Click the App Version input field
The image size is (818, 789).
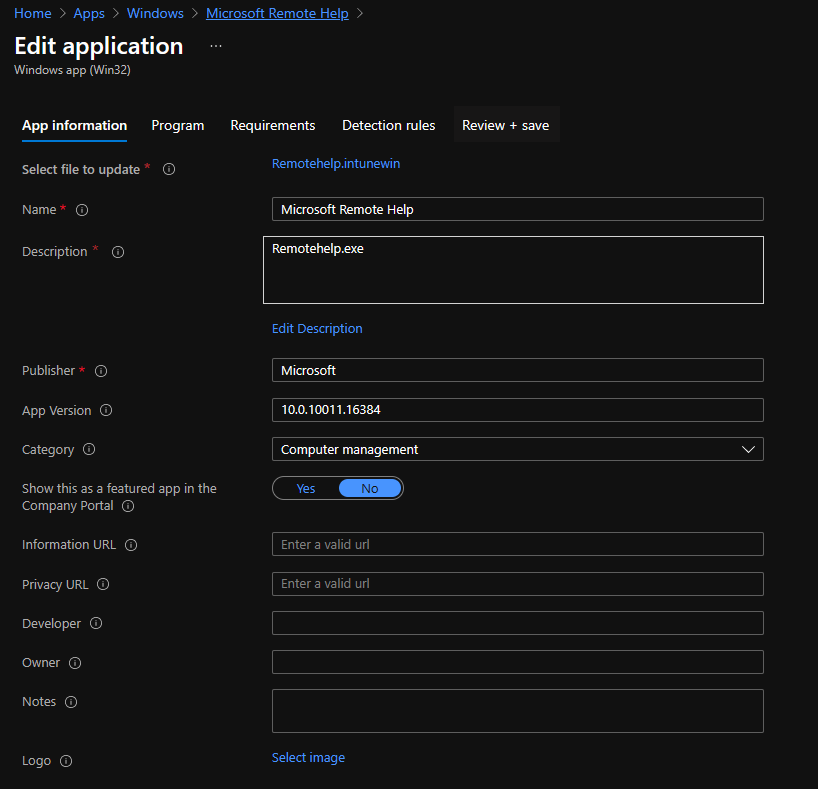point(518,410)
